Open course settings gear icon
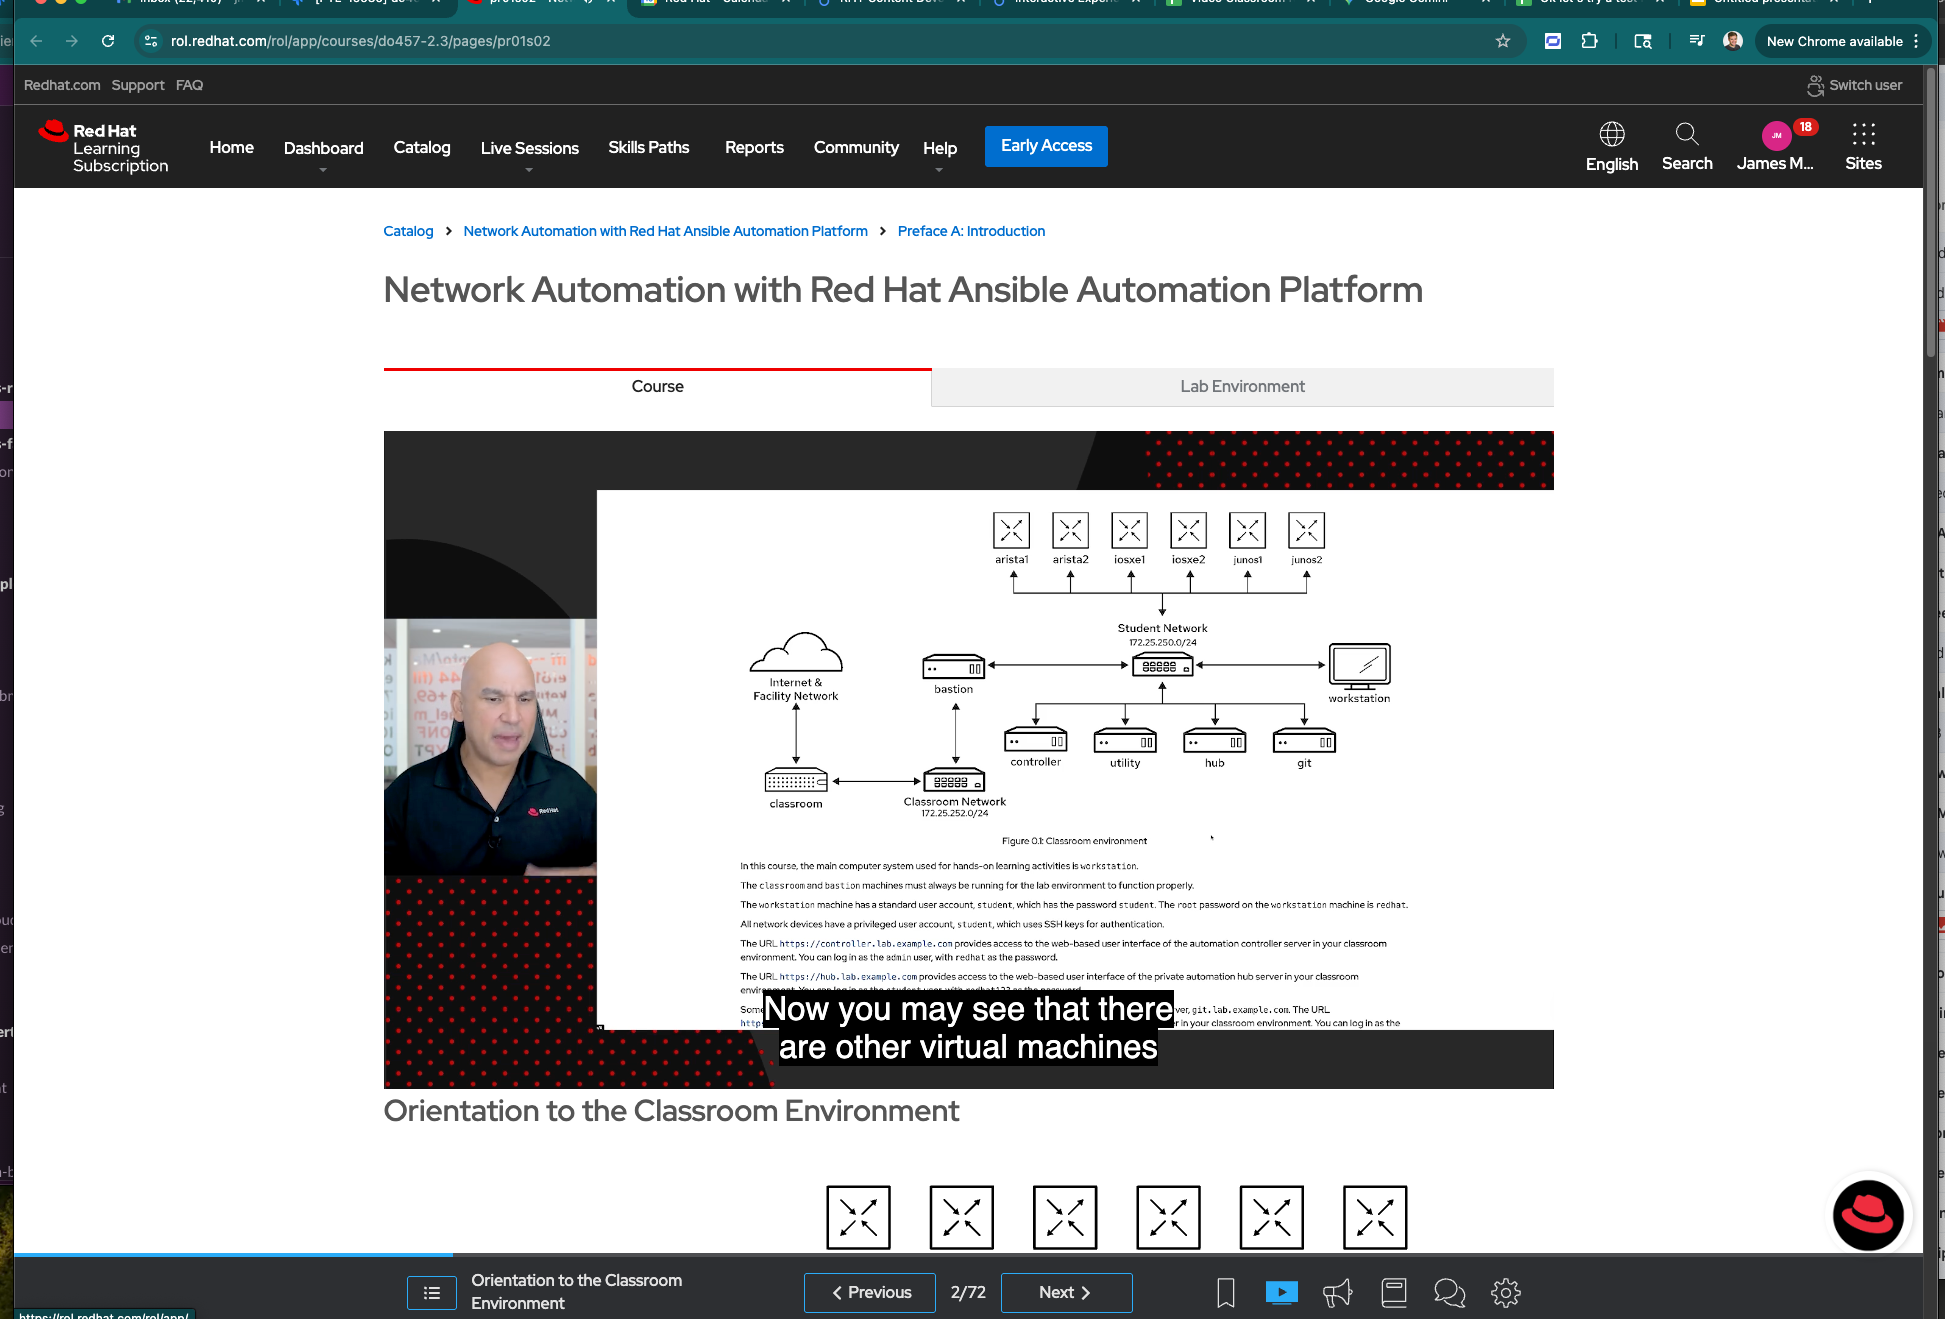Image resolution: width=1945 pixels, height=1319 pixels. (x=1505, y=1293)
